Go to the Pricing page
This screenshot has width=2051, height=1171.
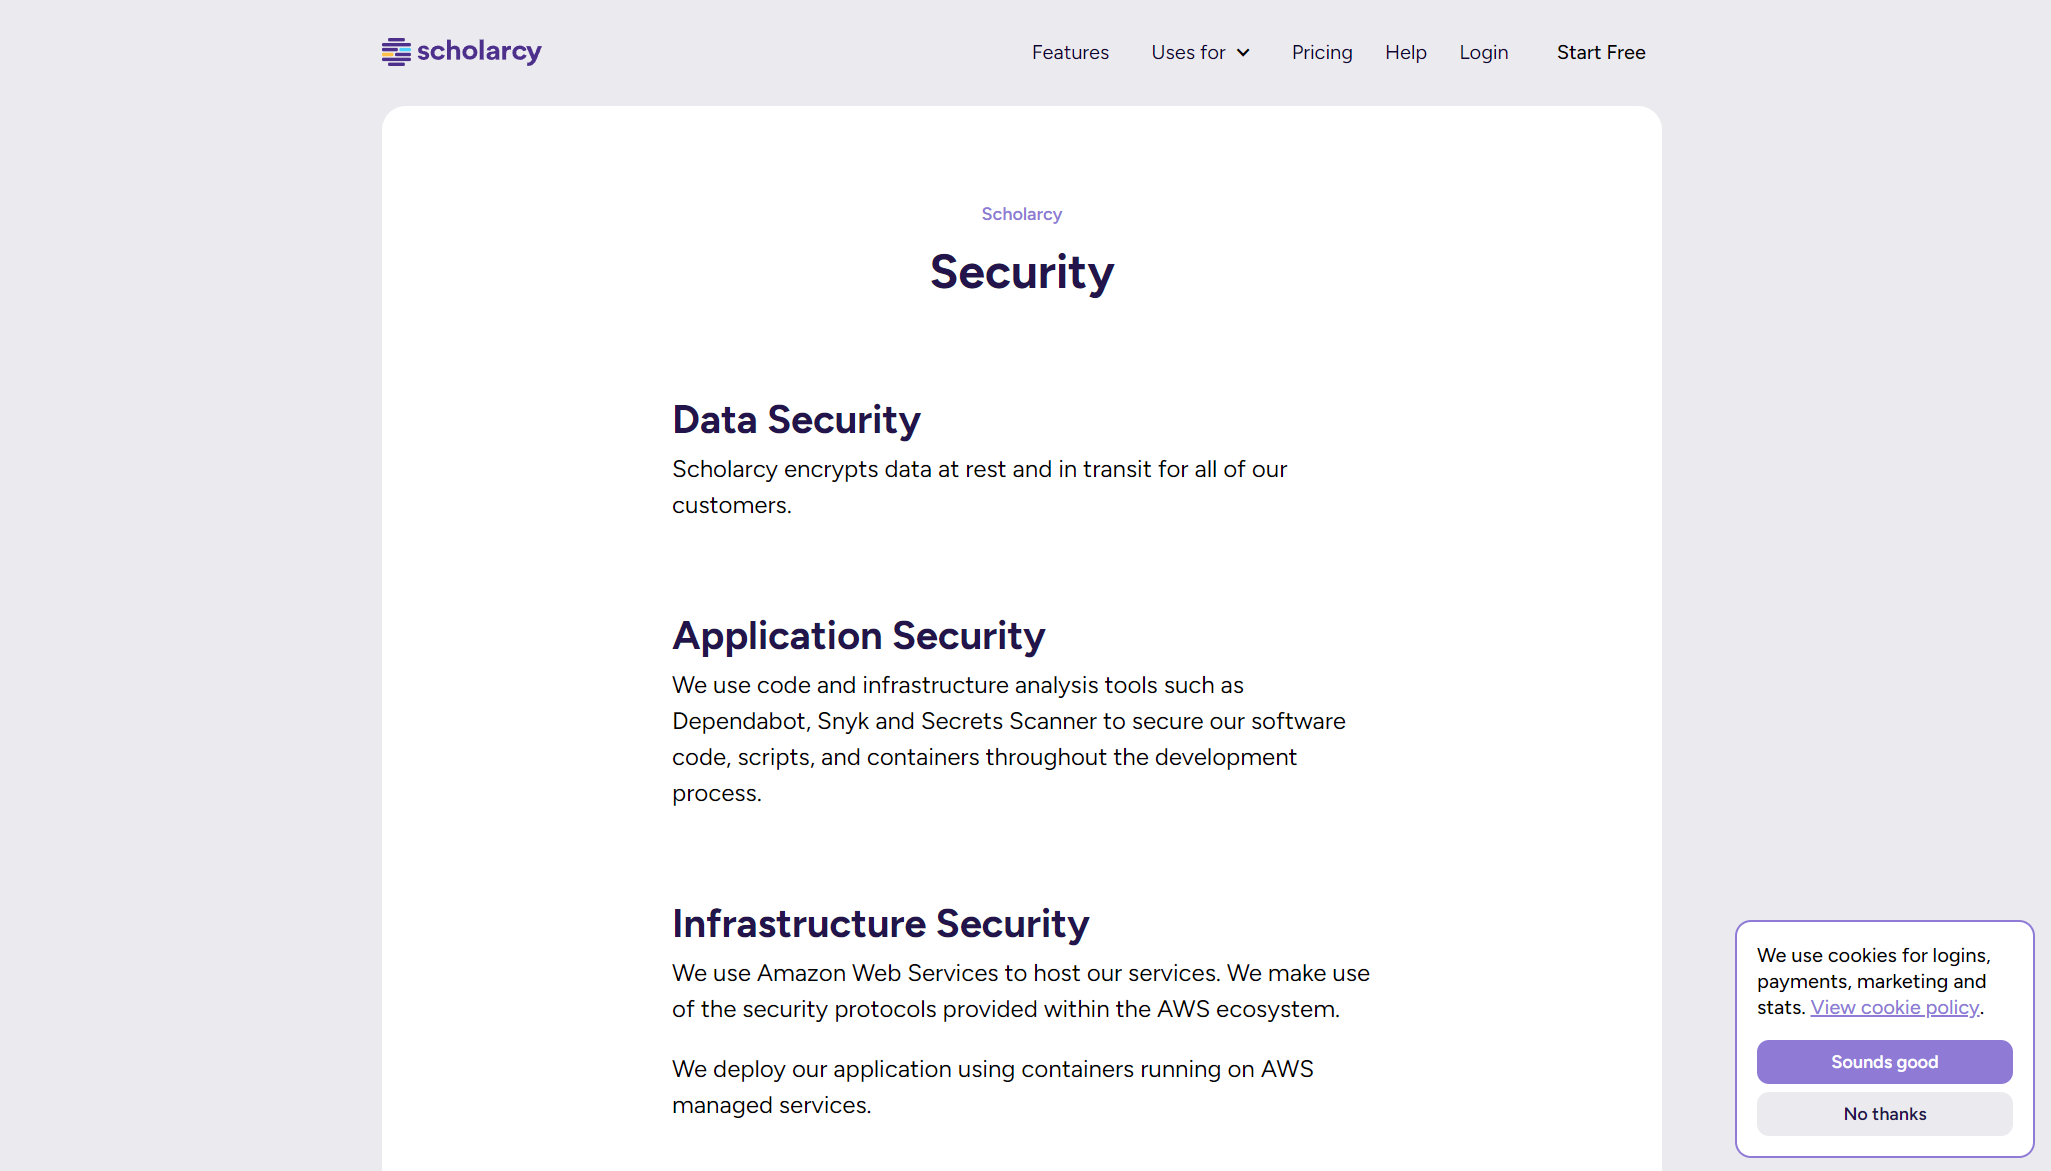click(1321, 52)
